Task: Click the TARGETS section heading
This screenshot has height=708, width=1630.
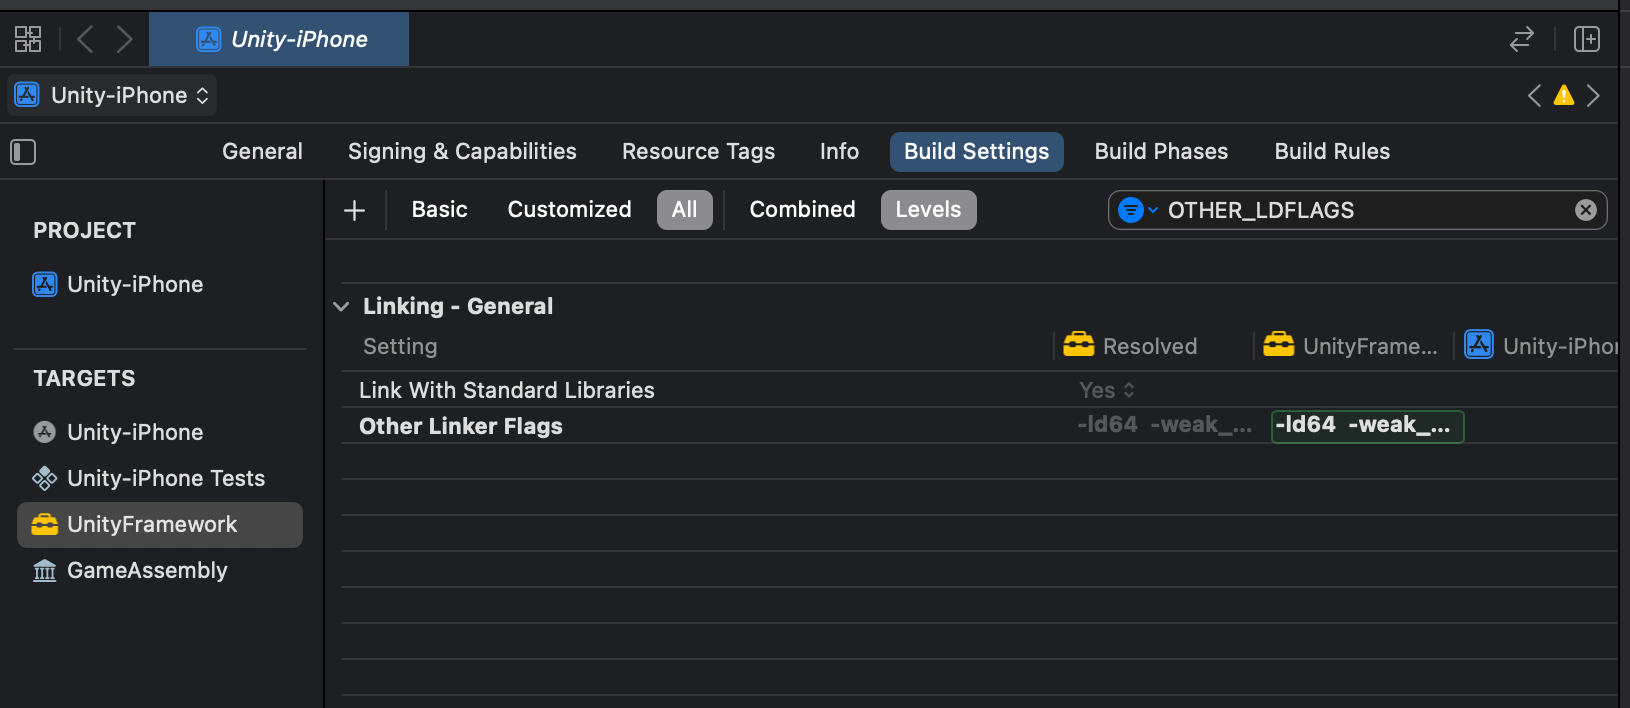Action: 84,378
